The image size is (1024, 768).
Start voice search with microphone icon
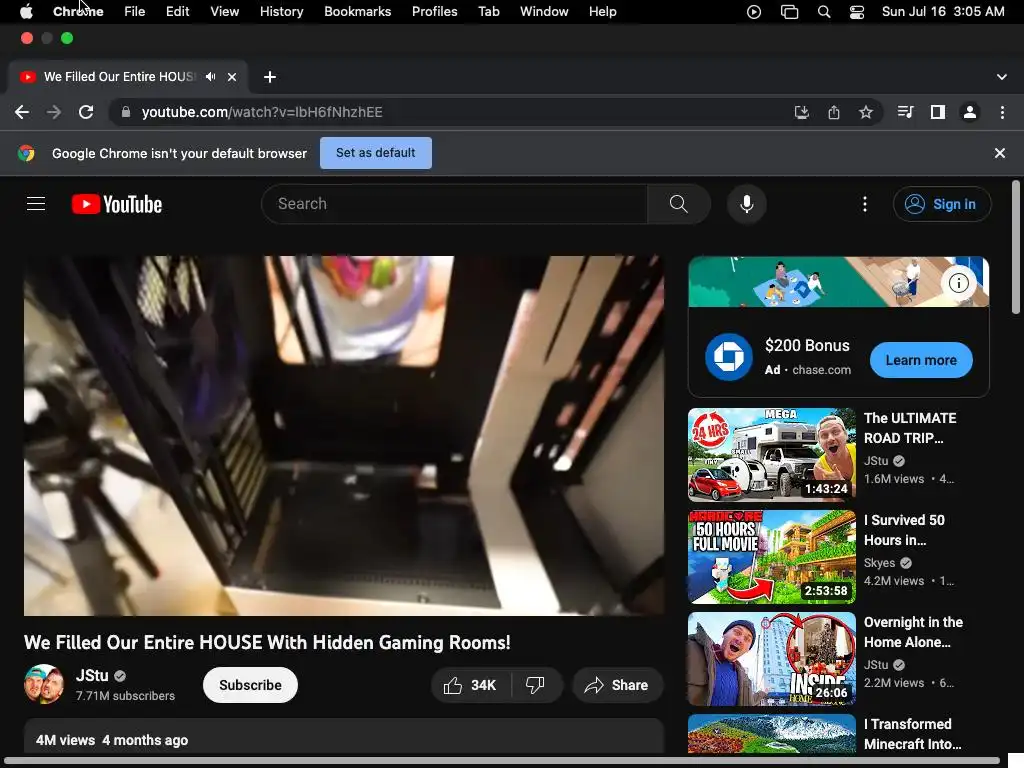(x=746, y=204)
